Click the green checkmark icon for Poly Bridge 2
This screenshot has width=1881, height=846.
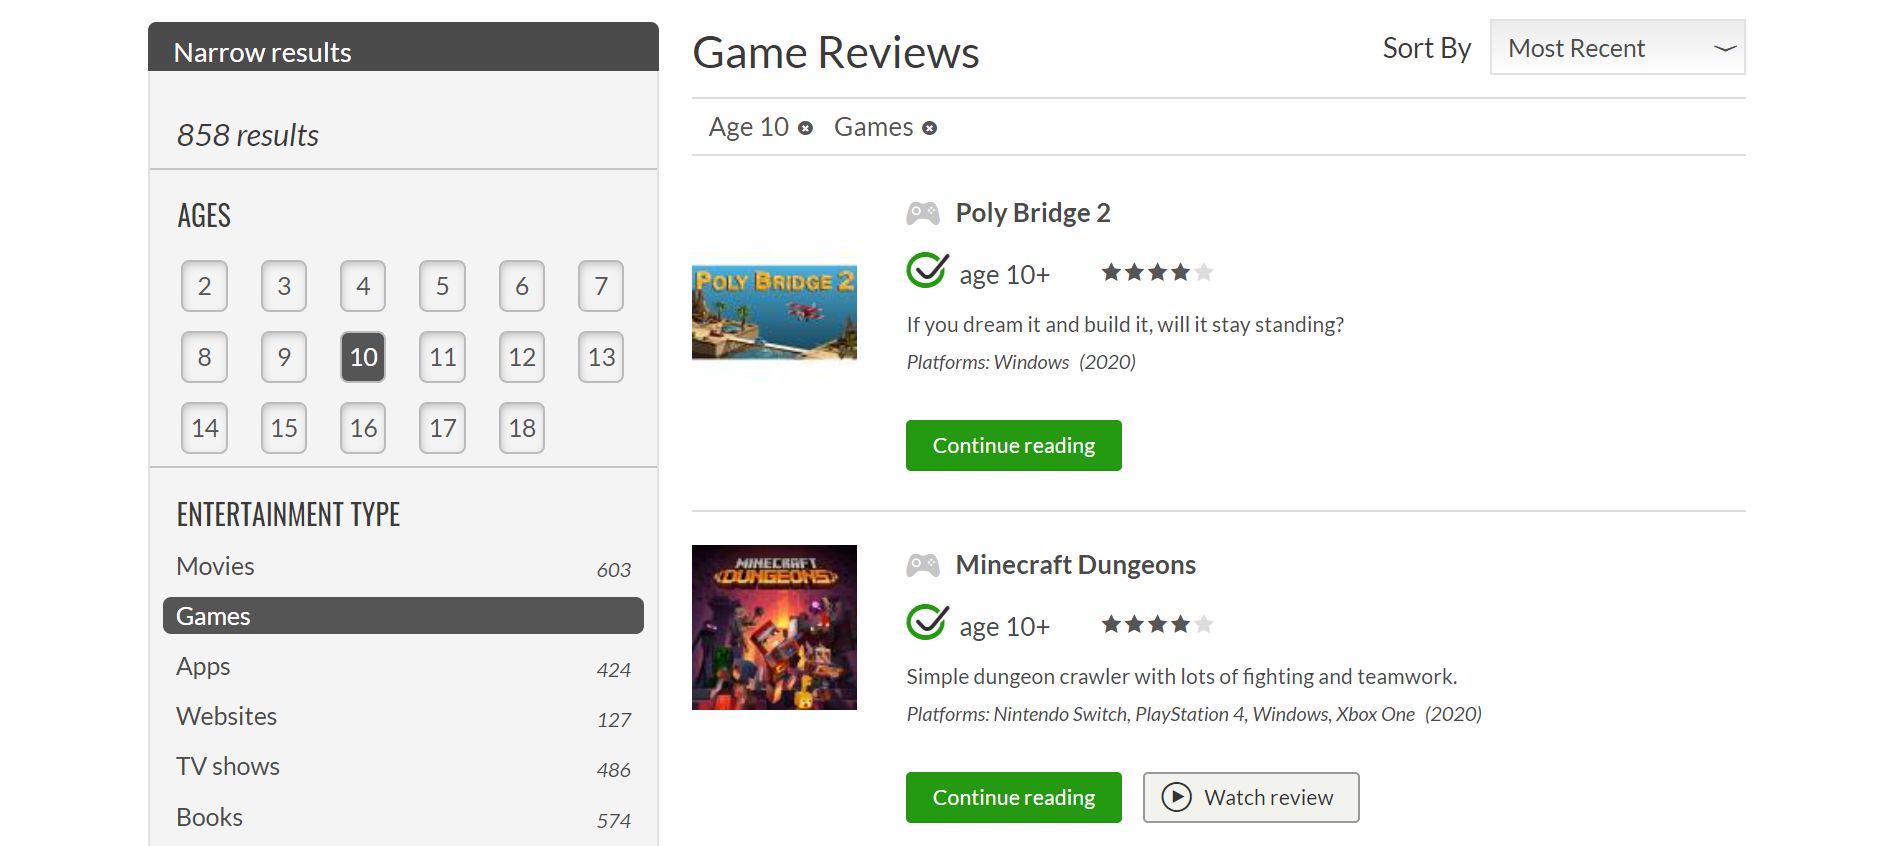click(x=927, y=270)
